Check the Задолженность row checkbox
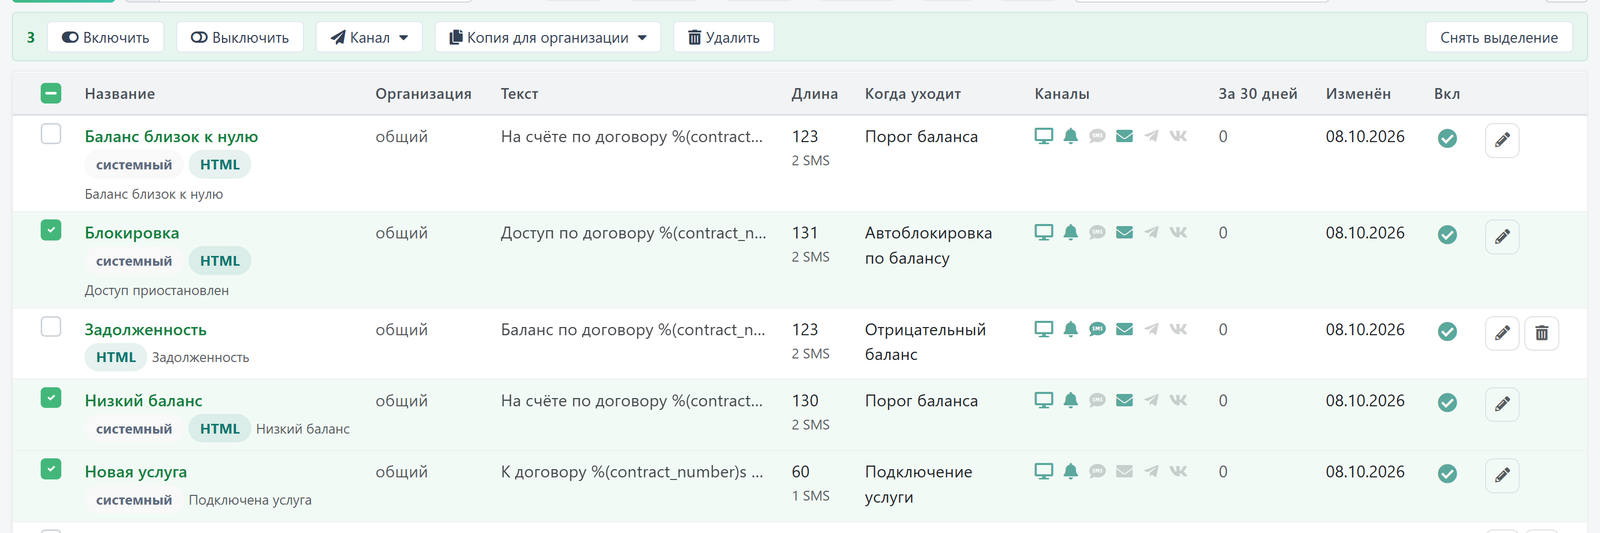This screenshot has width=1600, height=533. pos(51,327)
